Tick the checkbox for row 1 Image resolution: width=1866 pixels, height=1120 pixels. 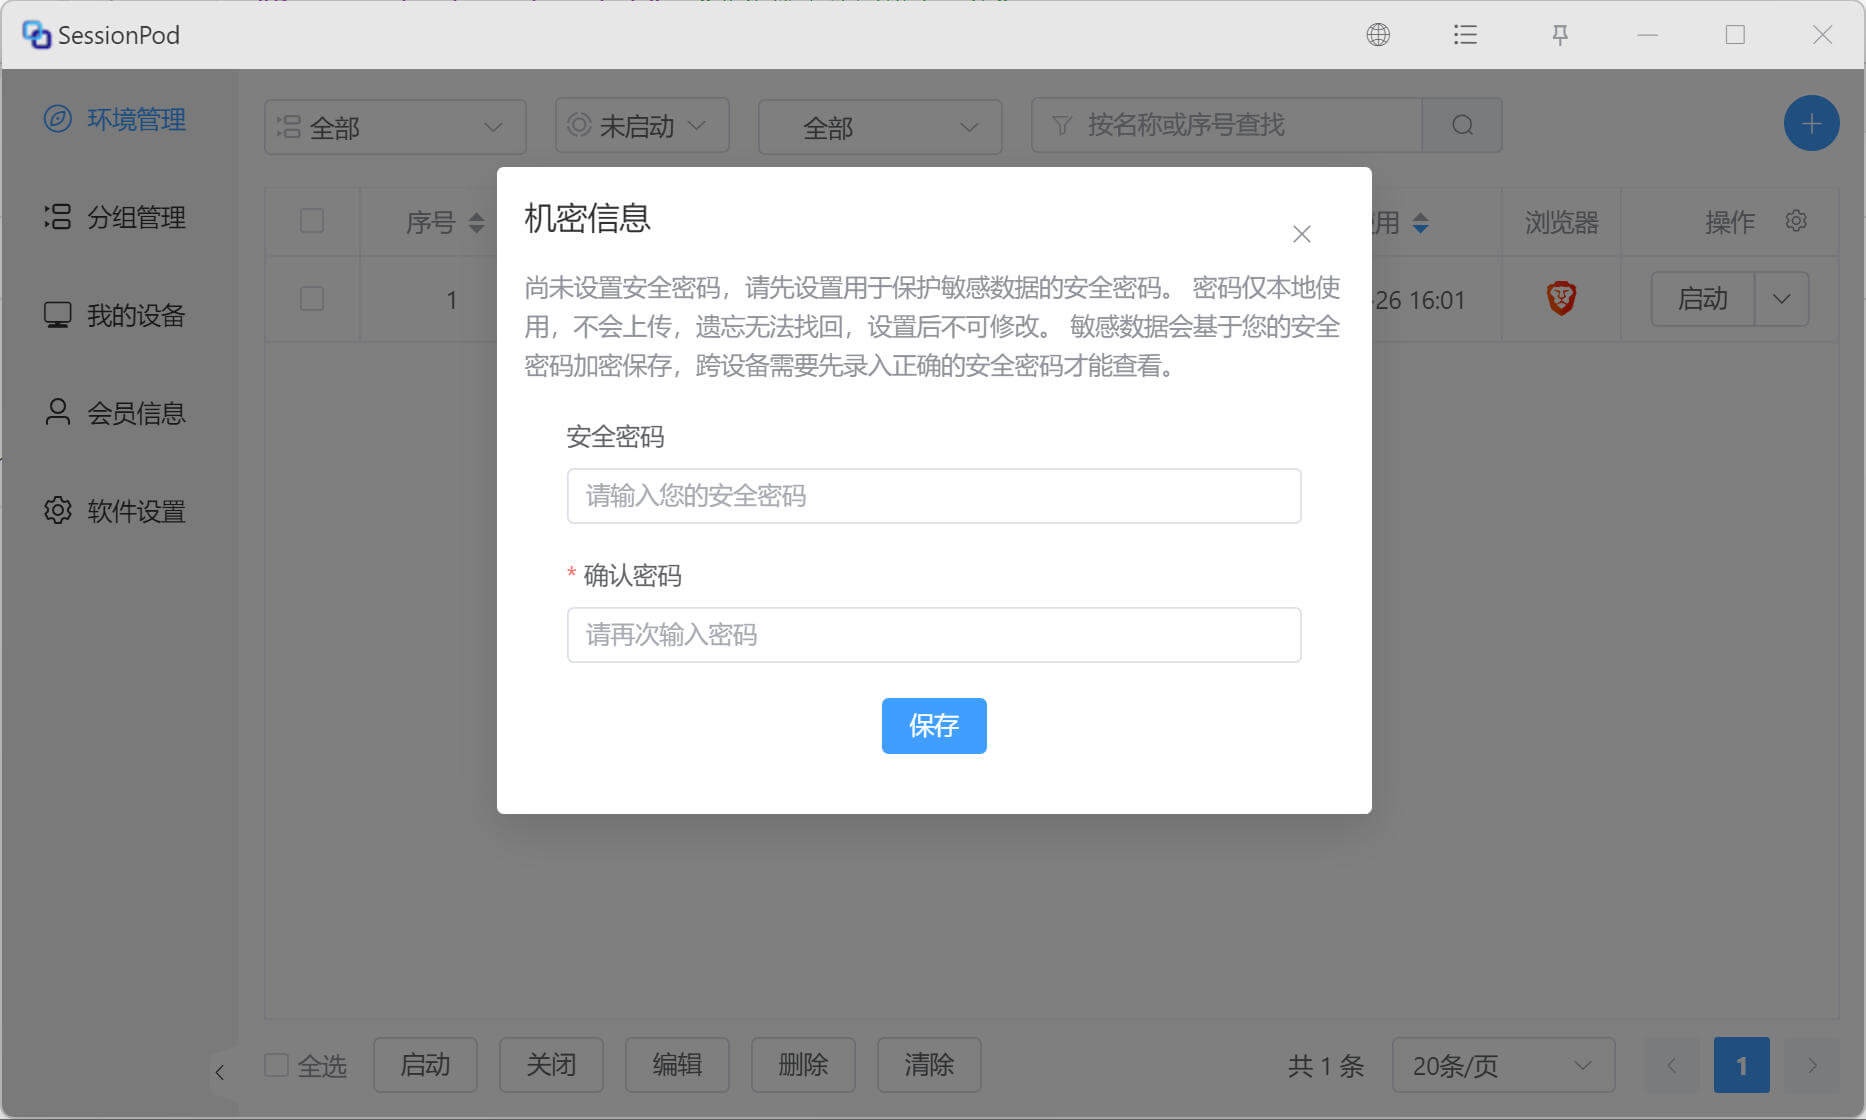pyautogui.click(x=312, y=299)
